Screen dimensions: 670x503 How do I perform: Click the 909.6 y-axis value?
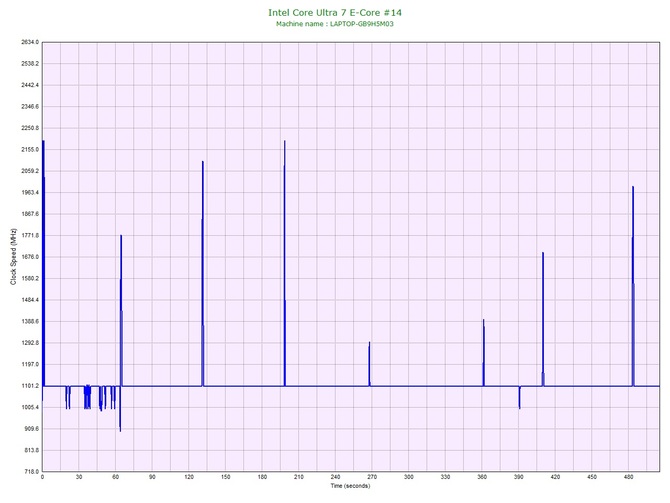click(31, 429)
